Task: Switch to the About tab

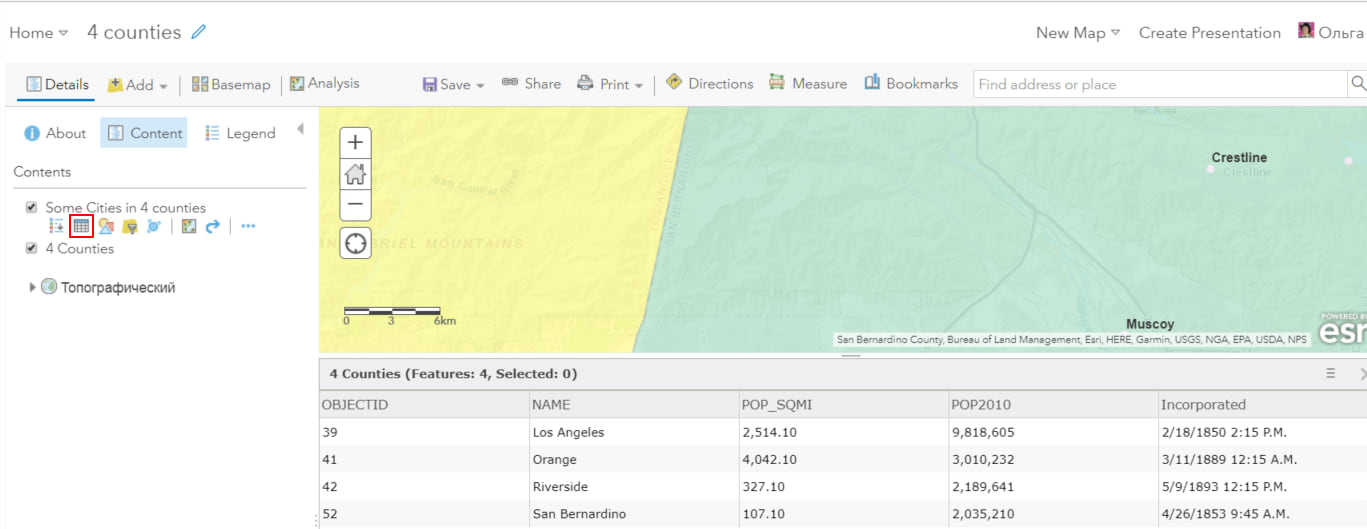Action: coord(55,133)
